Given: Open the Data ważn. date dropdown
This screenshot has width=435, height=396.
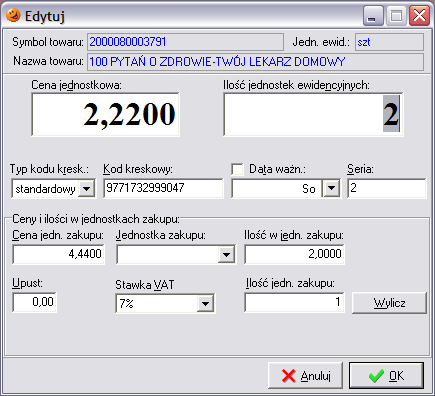Looking at the screenshot, I should pos(331,188).
